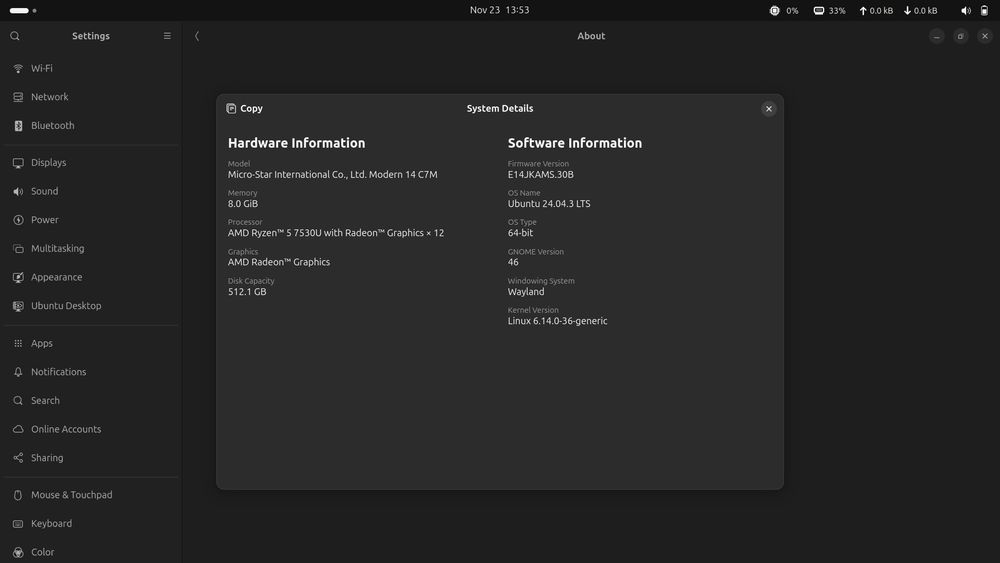Click the Search sidebar row's magnifier icon
Image resolution: width=1000 pixels, height=563 pixels.
coord(18,400)
